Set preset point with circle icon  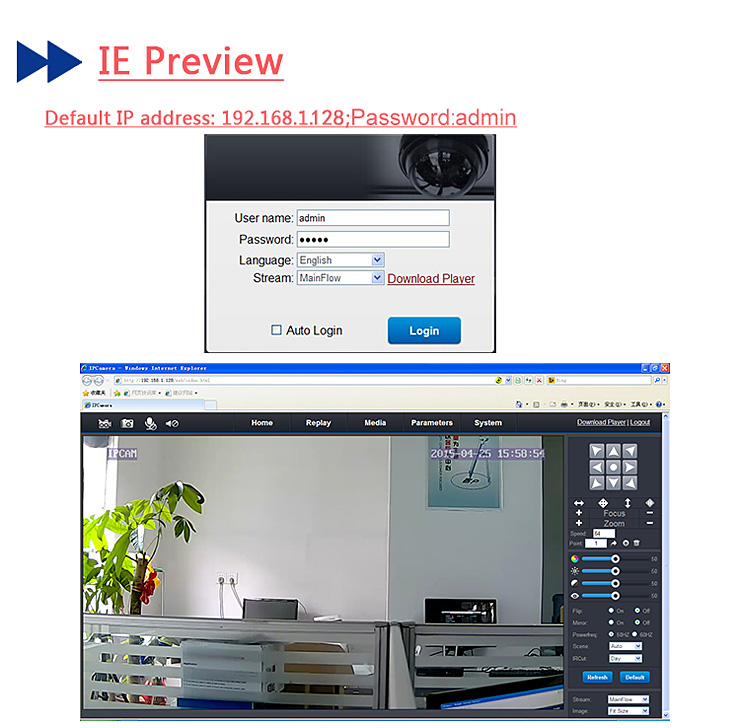625,543
